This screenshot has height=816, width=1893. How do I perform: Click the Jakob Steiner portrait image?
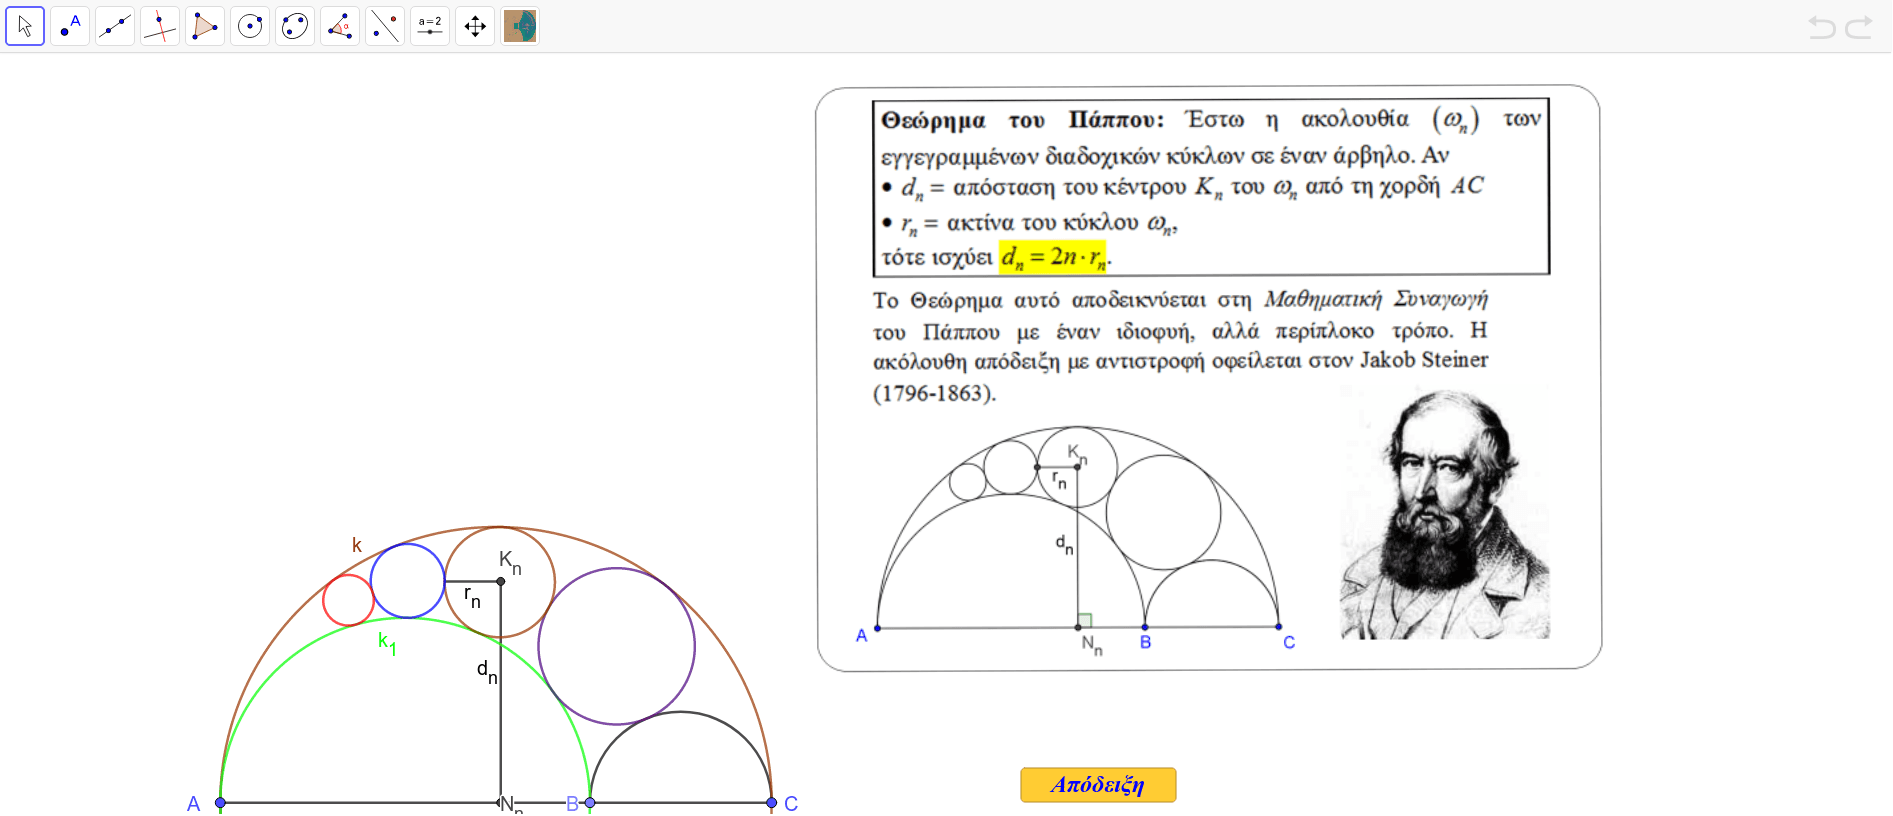(1445, 514)
